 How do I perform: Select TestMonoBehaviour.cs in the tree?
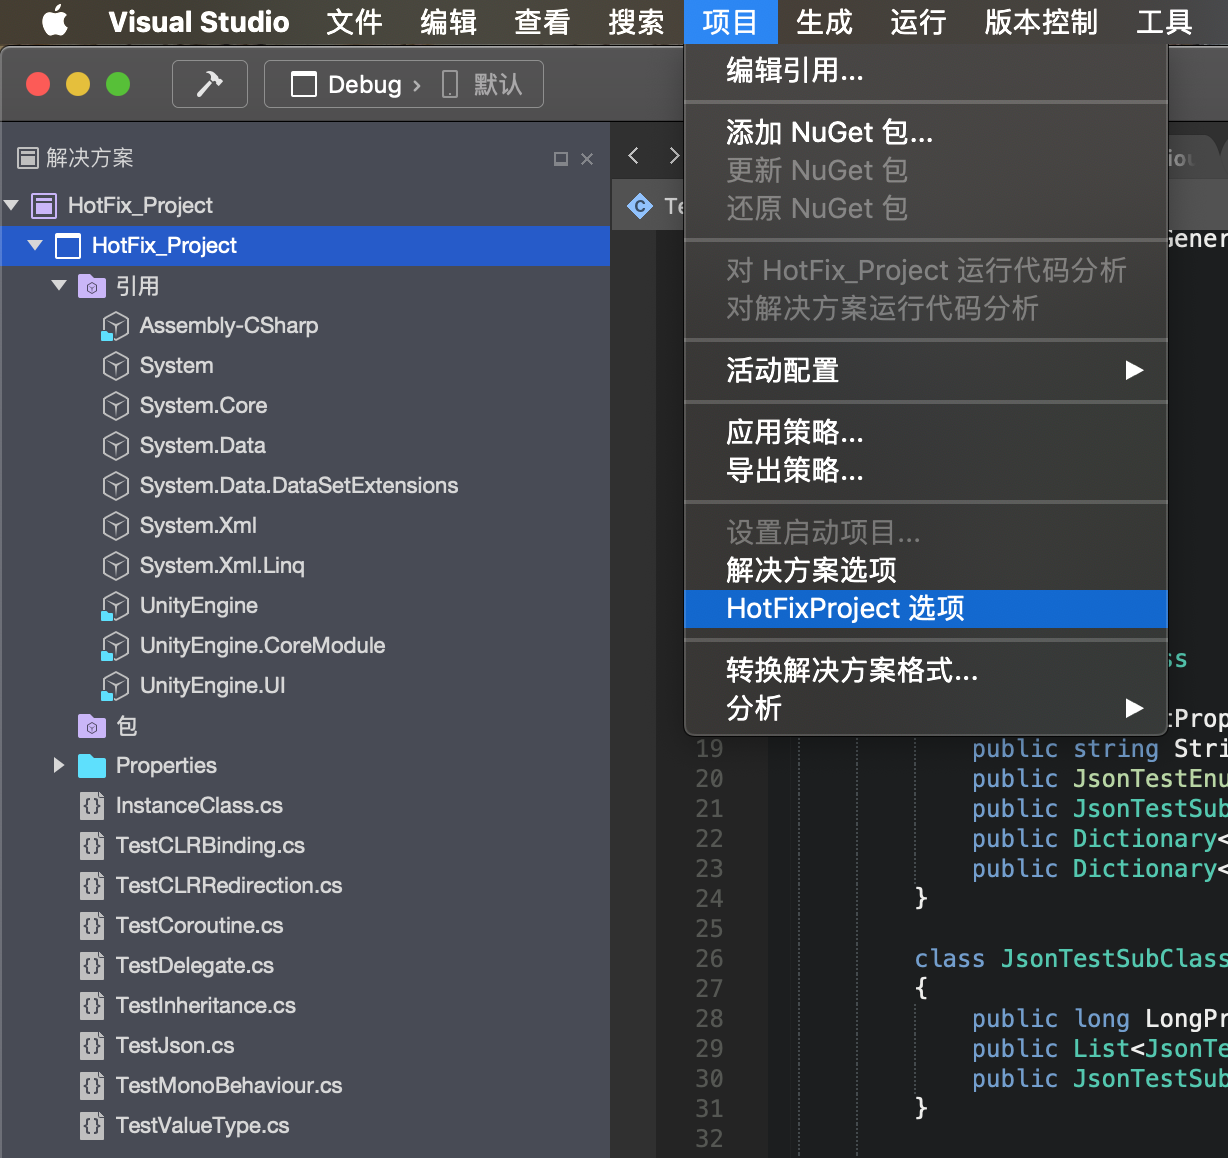(x=305, y=1086)
